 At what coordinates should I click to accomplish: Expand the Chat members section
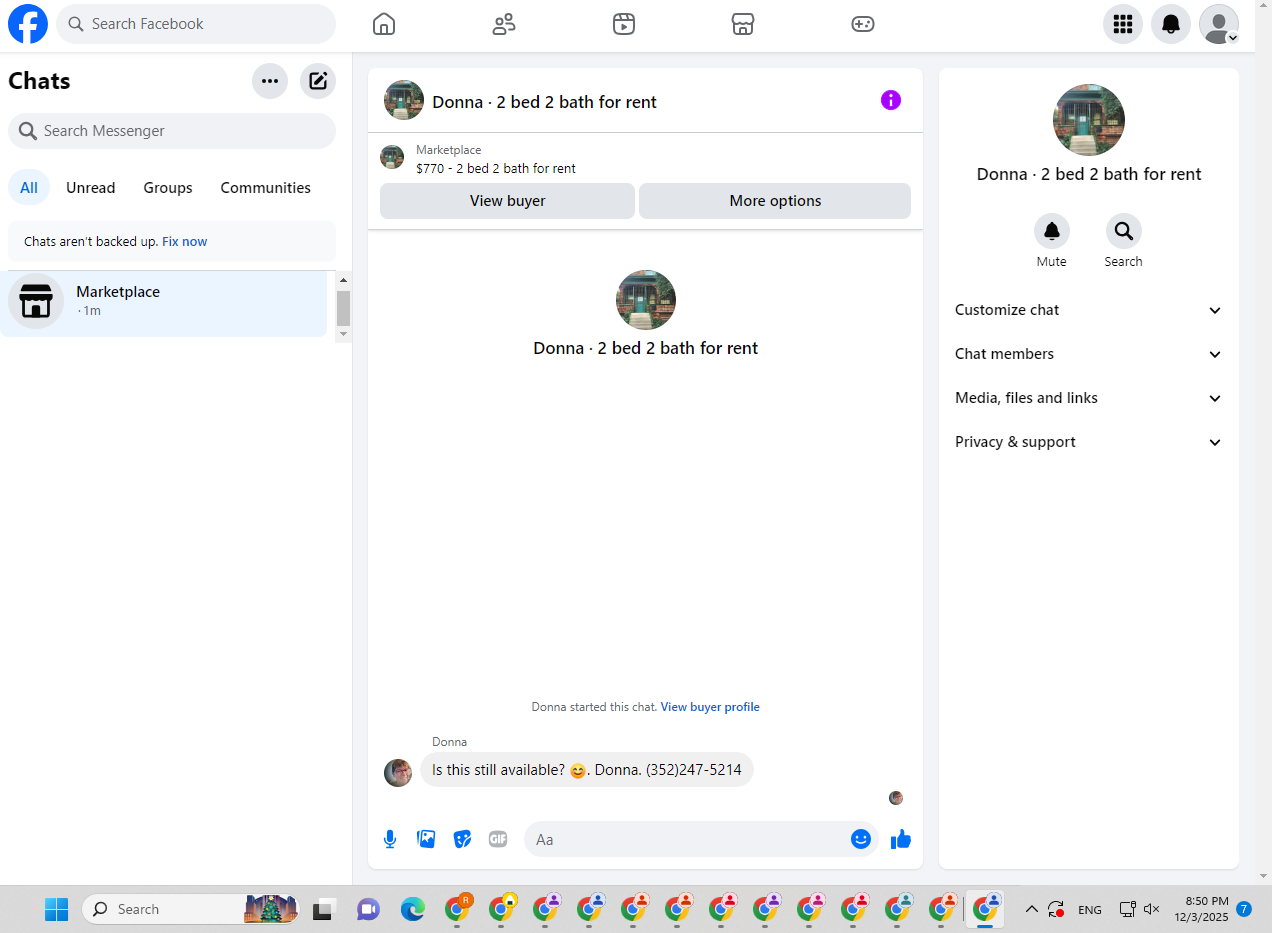[x=1089, y=354]
